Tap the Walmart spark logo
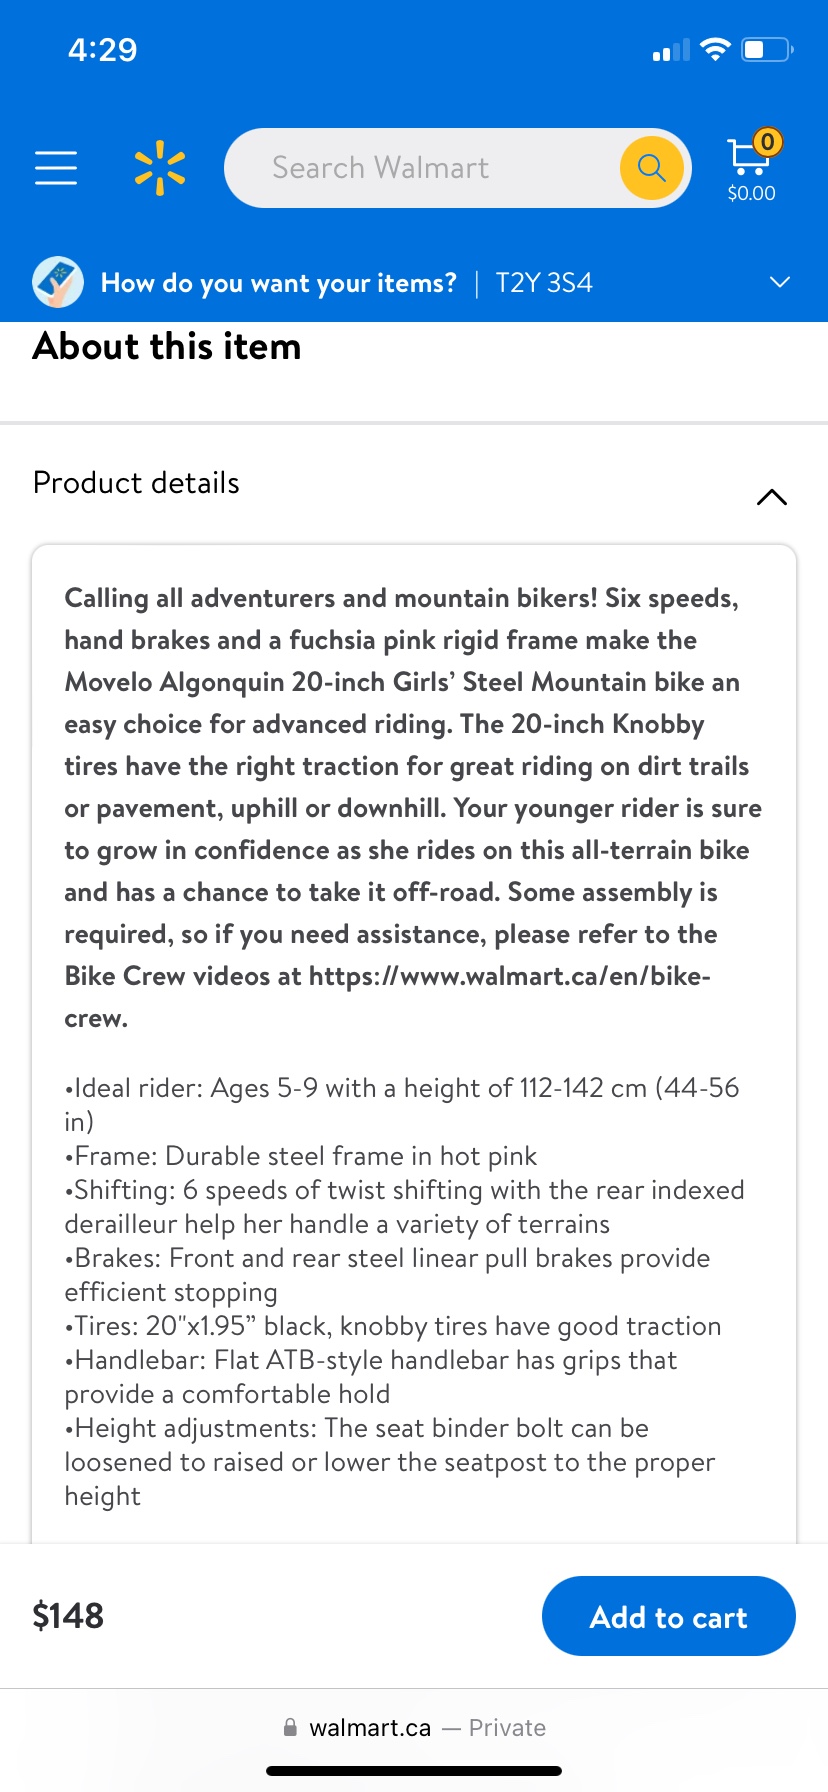This screenshot has width=828, height=1792. (160, 168)
